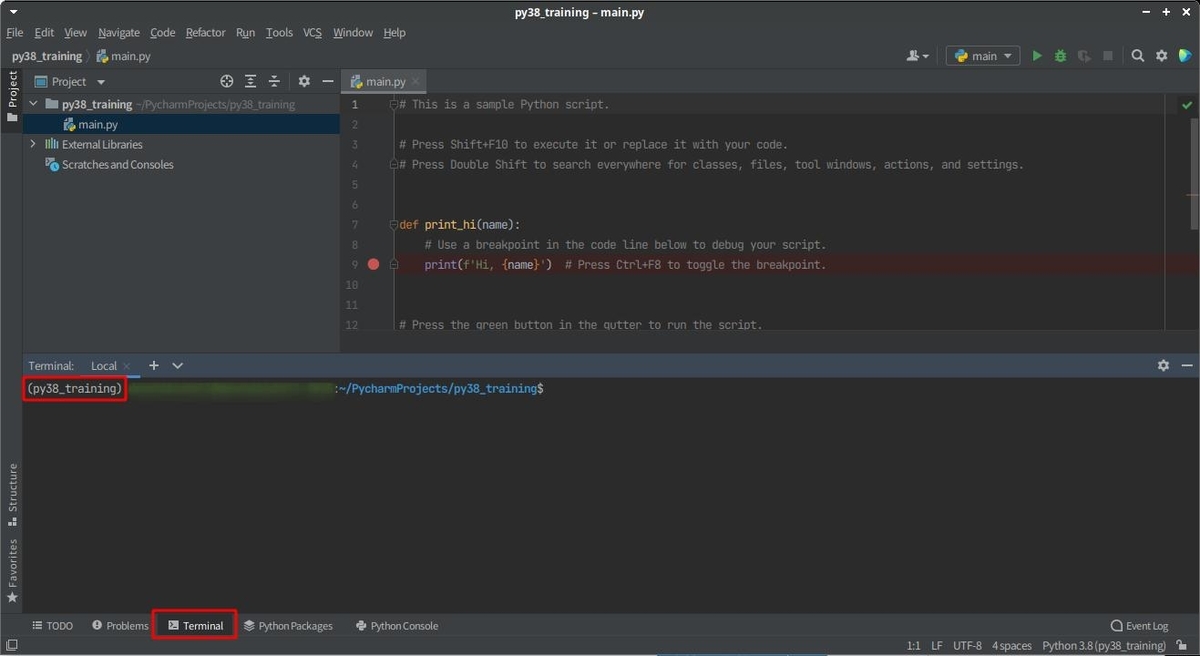Toggle the breakpoint on line 9
This screenshot has width=1200, height=656.
pyautogui.click(x=374, y=265)
